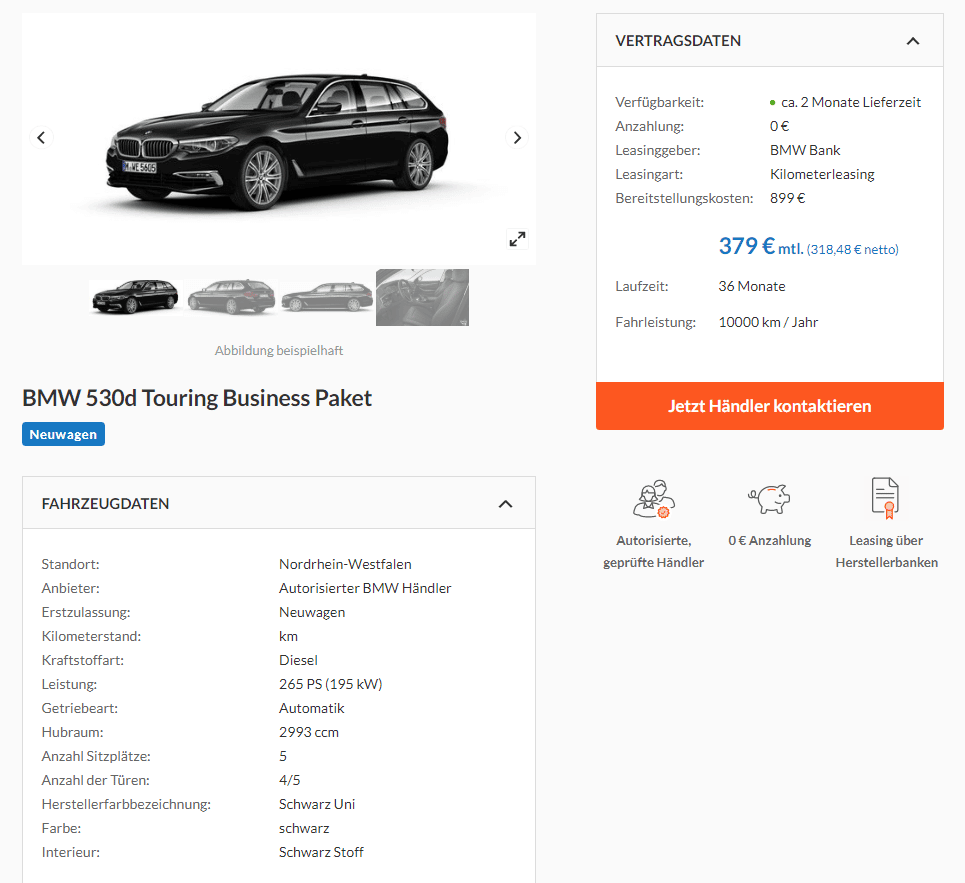Advance to the next car image
The width and height of the screenshot is (965, 883).
pos(517,138)
